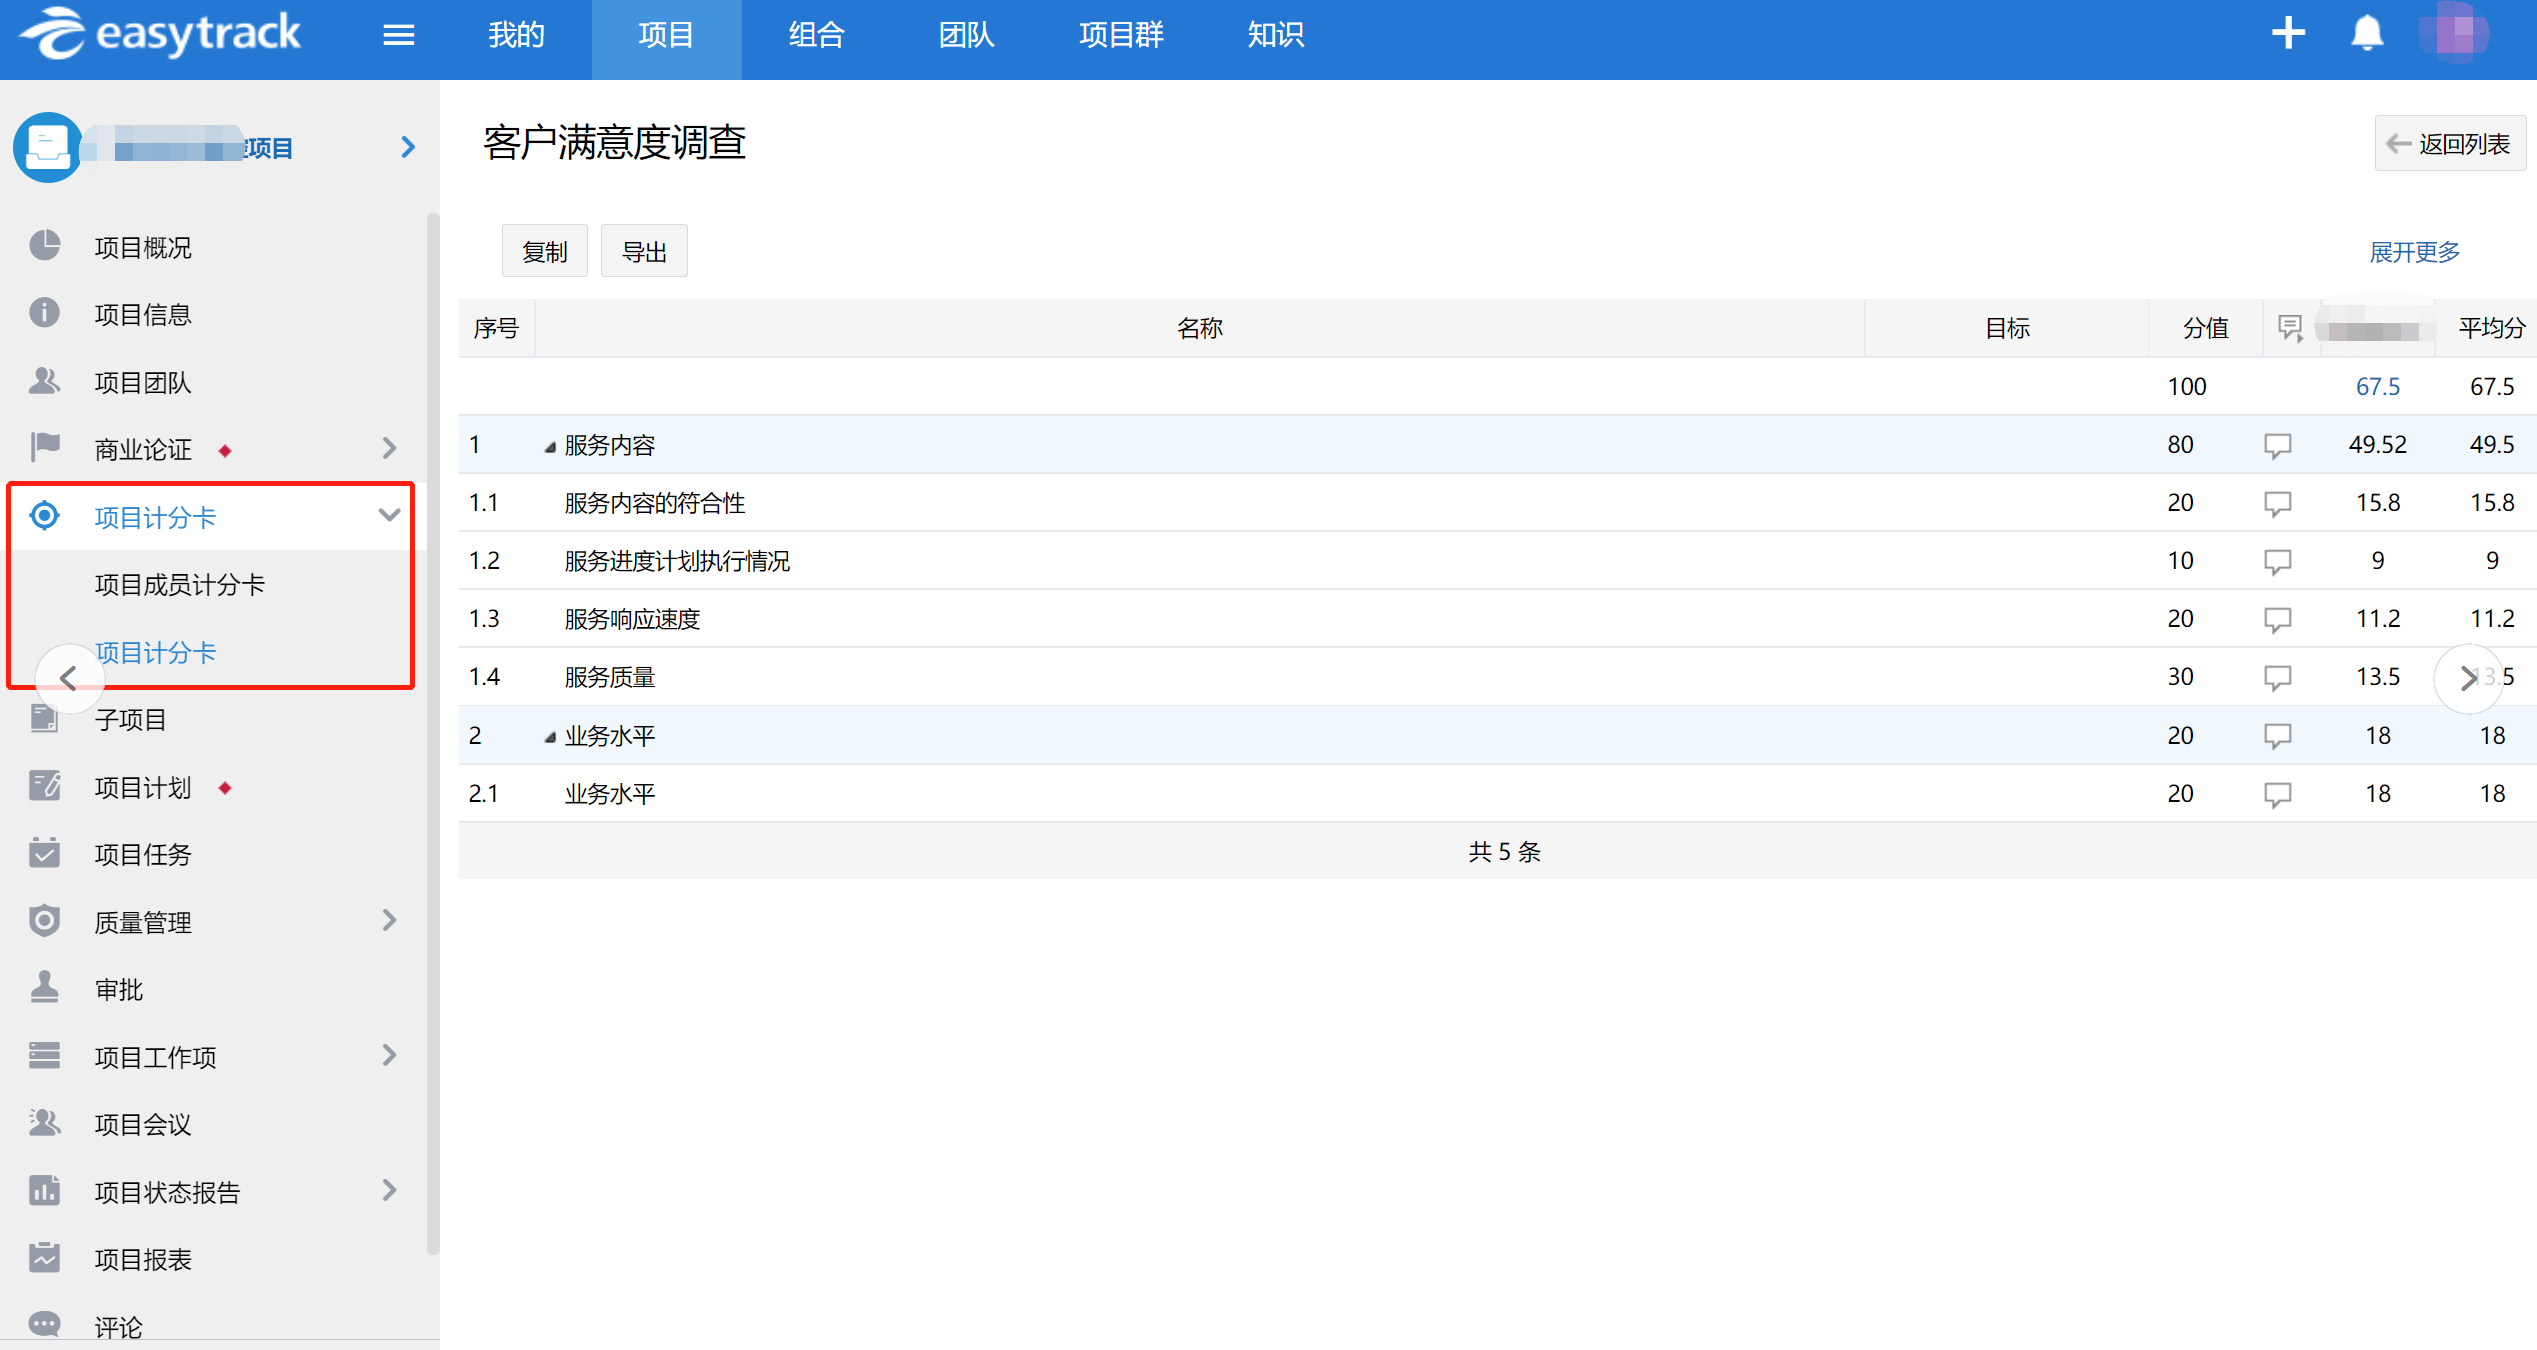Select 项目成员计分卡 in sidebar
The width and height of the screenshot is (2537, 1350).
coord(180,585)
